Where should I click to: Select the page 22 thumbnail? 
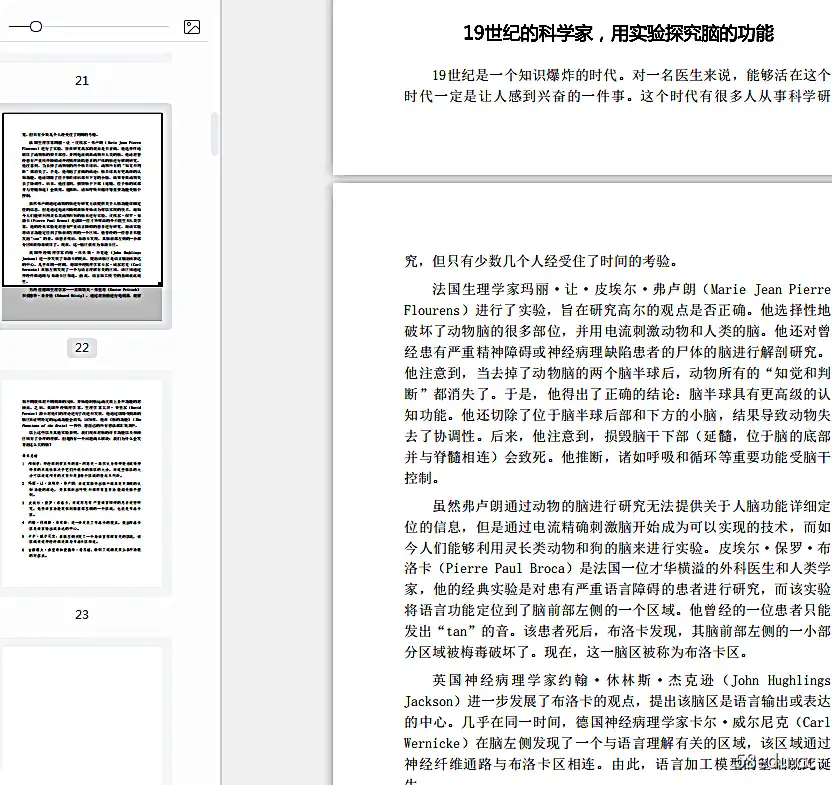82,217
